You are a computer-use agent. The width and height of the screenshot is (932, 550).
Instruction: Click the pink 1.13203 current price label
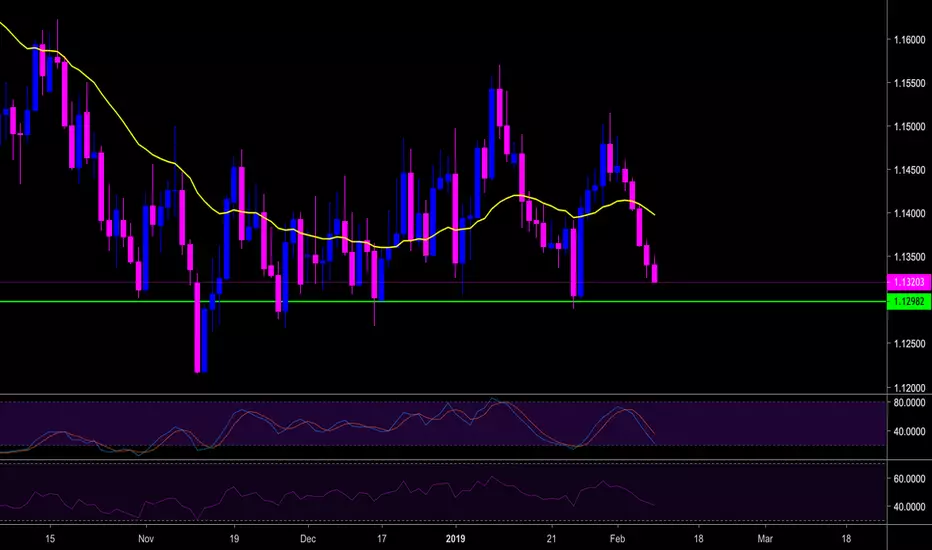[908, 282]
